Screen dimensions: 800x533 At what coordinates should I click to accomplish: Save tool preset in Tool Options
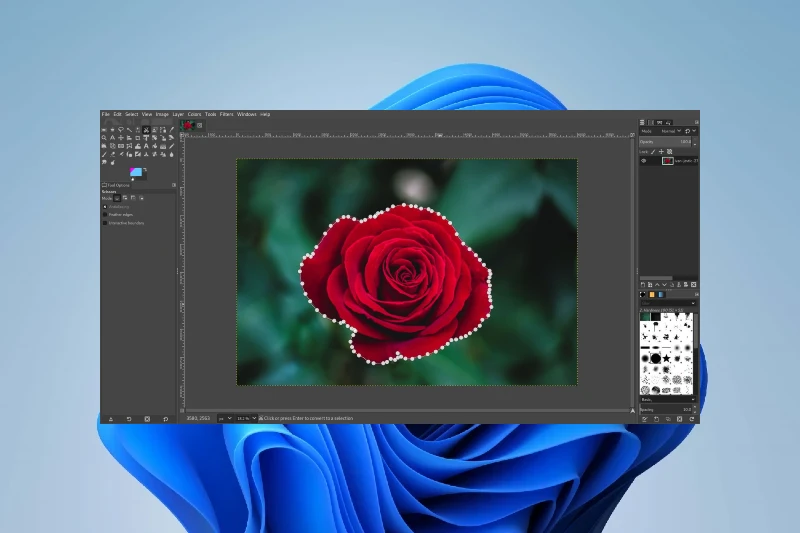111,419
